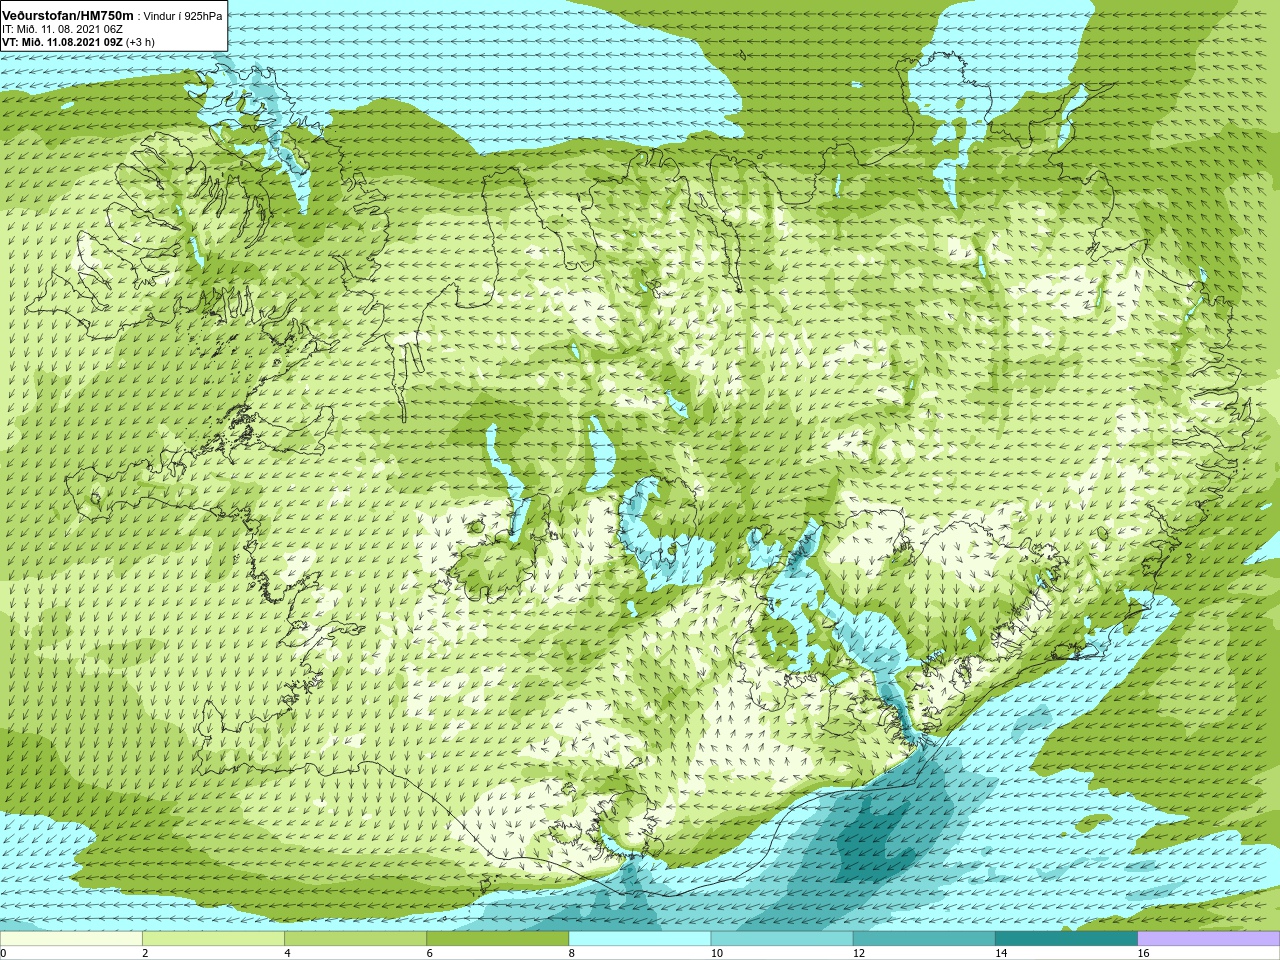Select the pale cream 0–2 legend swatch
The height and width of the screenshot is (960, 1280).
point(71,939)
